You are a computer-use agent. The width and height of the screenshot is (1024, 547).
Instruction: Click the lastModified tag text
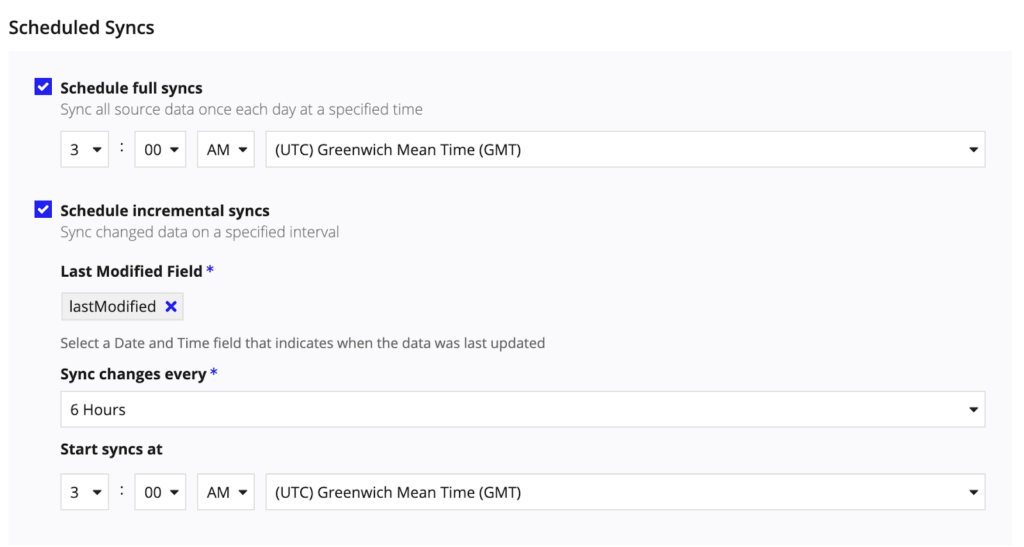click(112, 307)
